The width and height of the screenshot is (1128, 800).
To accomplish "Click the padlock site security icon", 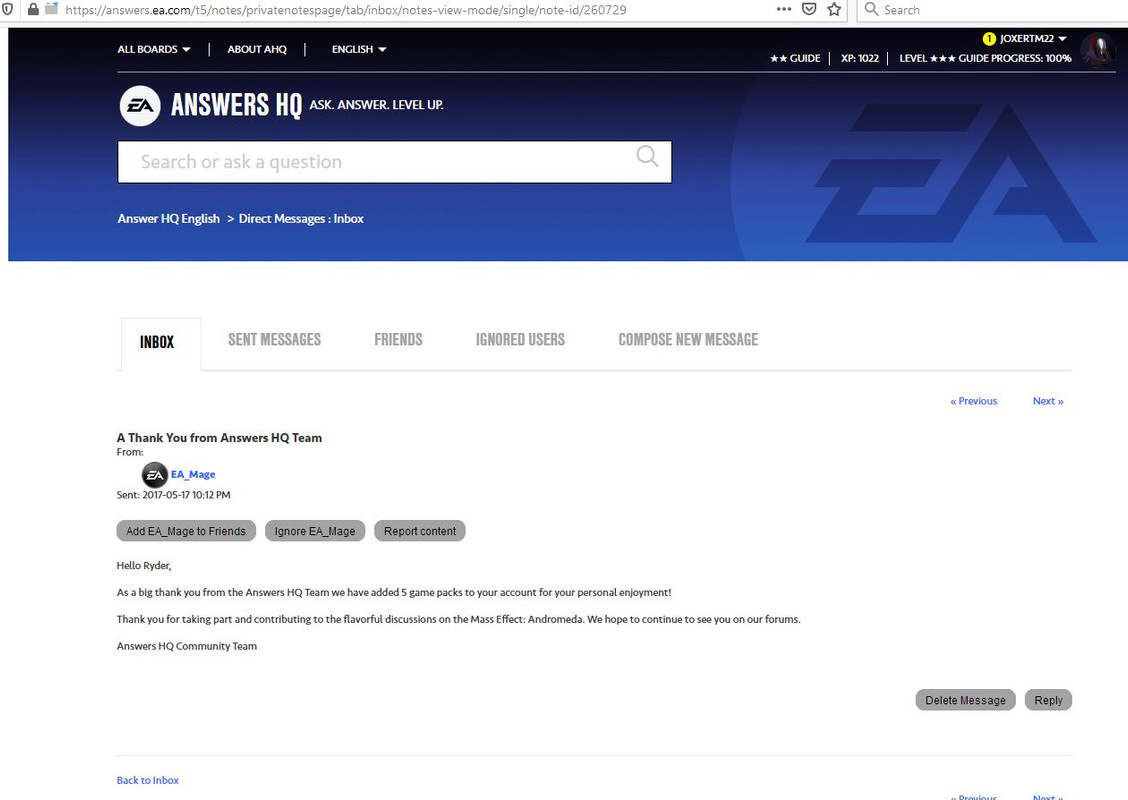I will (x=33, y=9).
